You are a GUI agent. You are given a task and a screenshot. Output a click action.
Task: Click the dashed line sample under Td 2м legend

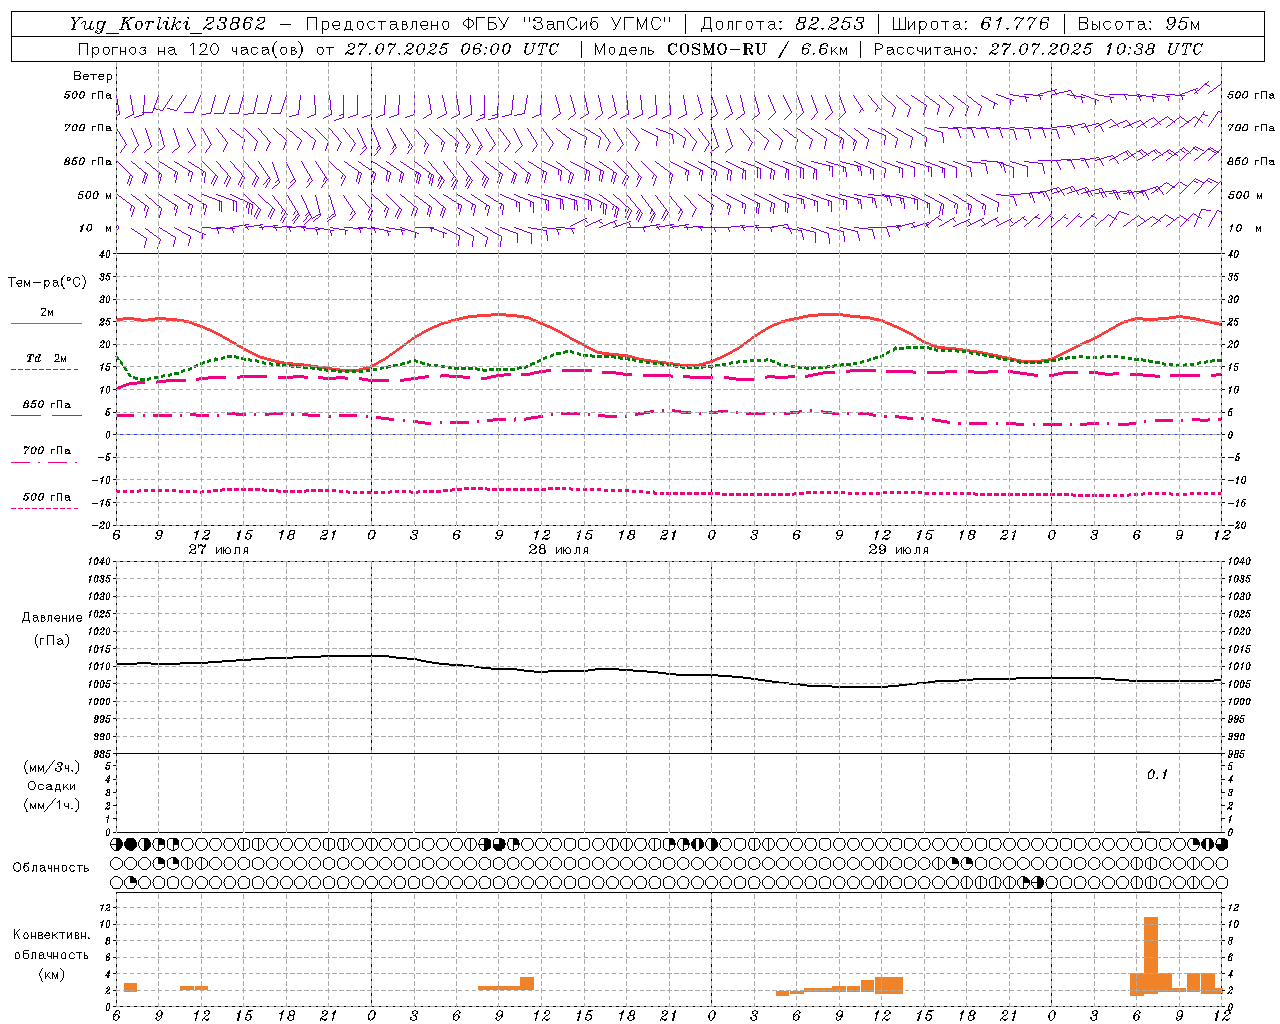(44, 370)
